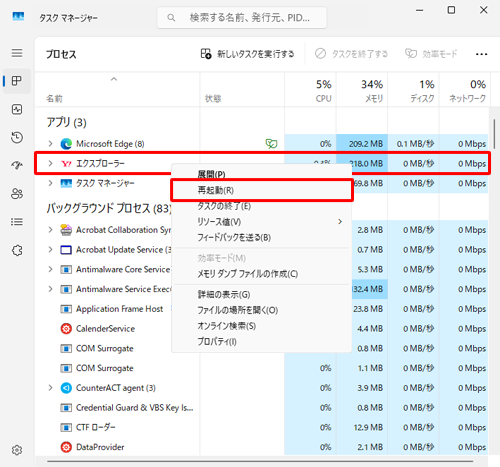Screen dimensions: 500x467
Task: Click the CounterACT agent icon
Action: click(66, 388)
